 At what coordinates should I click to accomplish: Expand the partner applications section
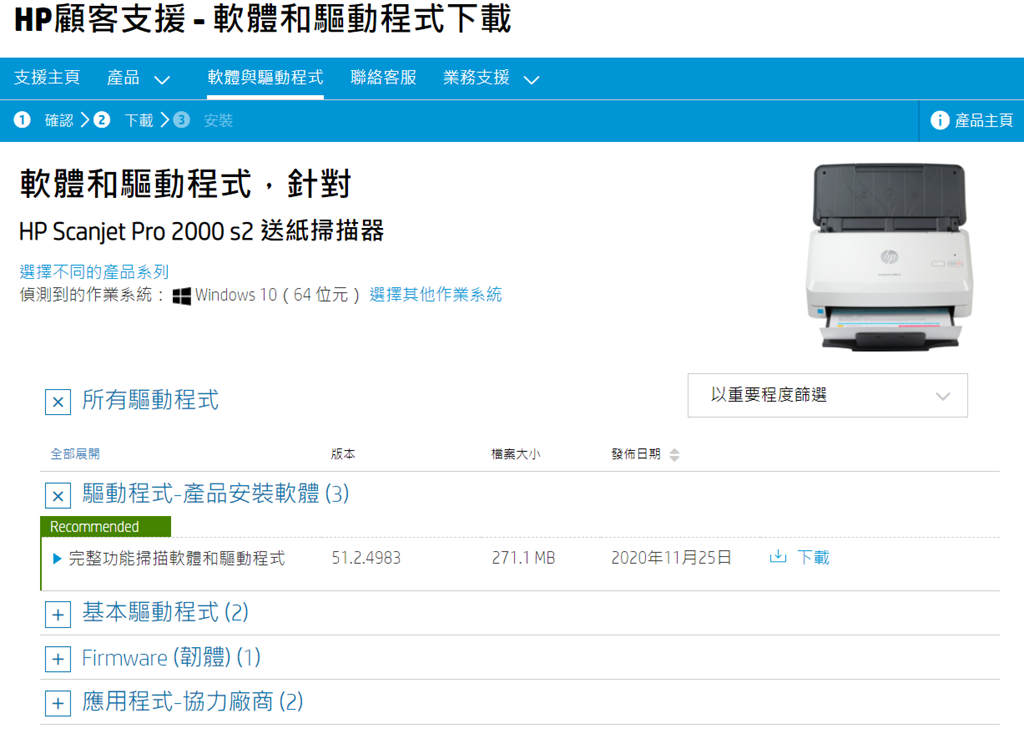point(58,703)
